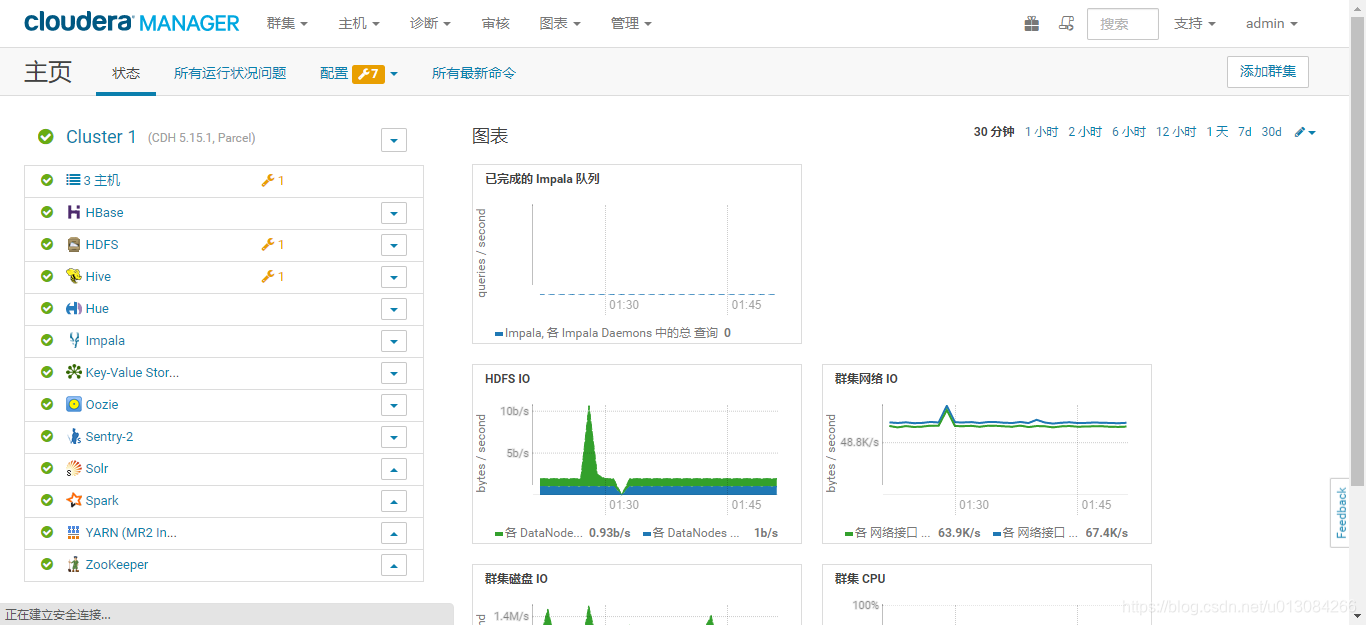
Task: Select the 1 天 time range
Action: (1217, 132)
